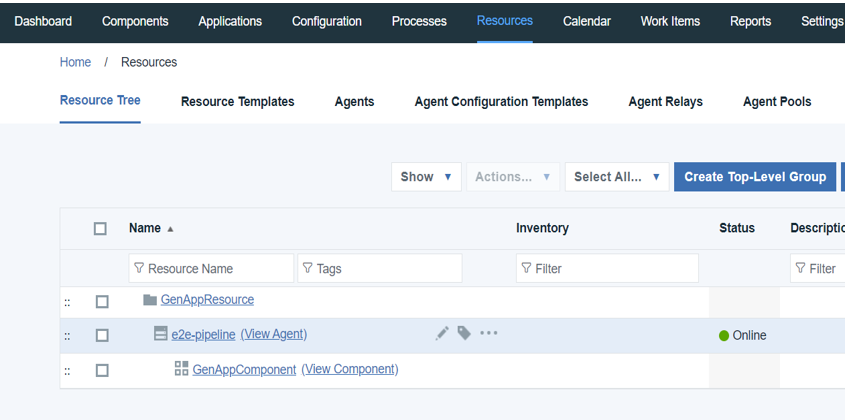
Task: Click the GenAppResource folder icon
Action: tap(150, 300)
